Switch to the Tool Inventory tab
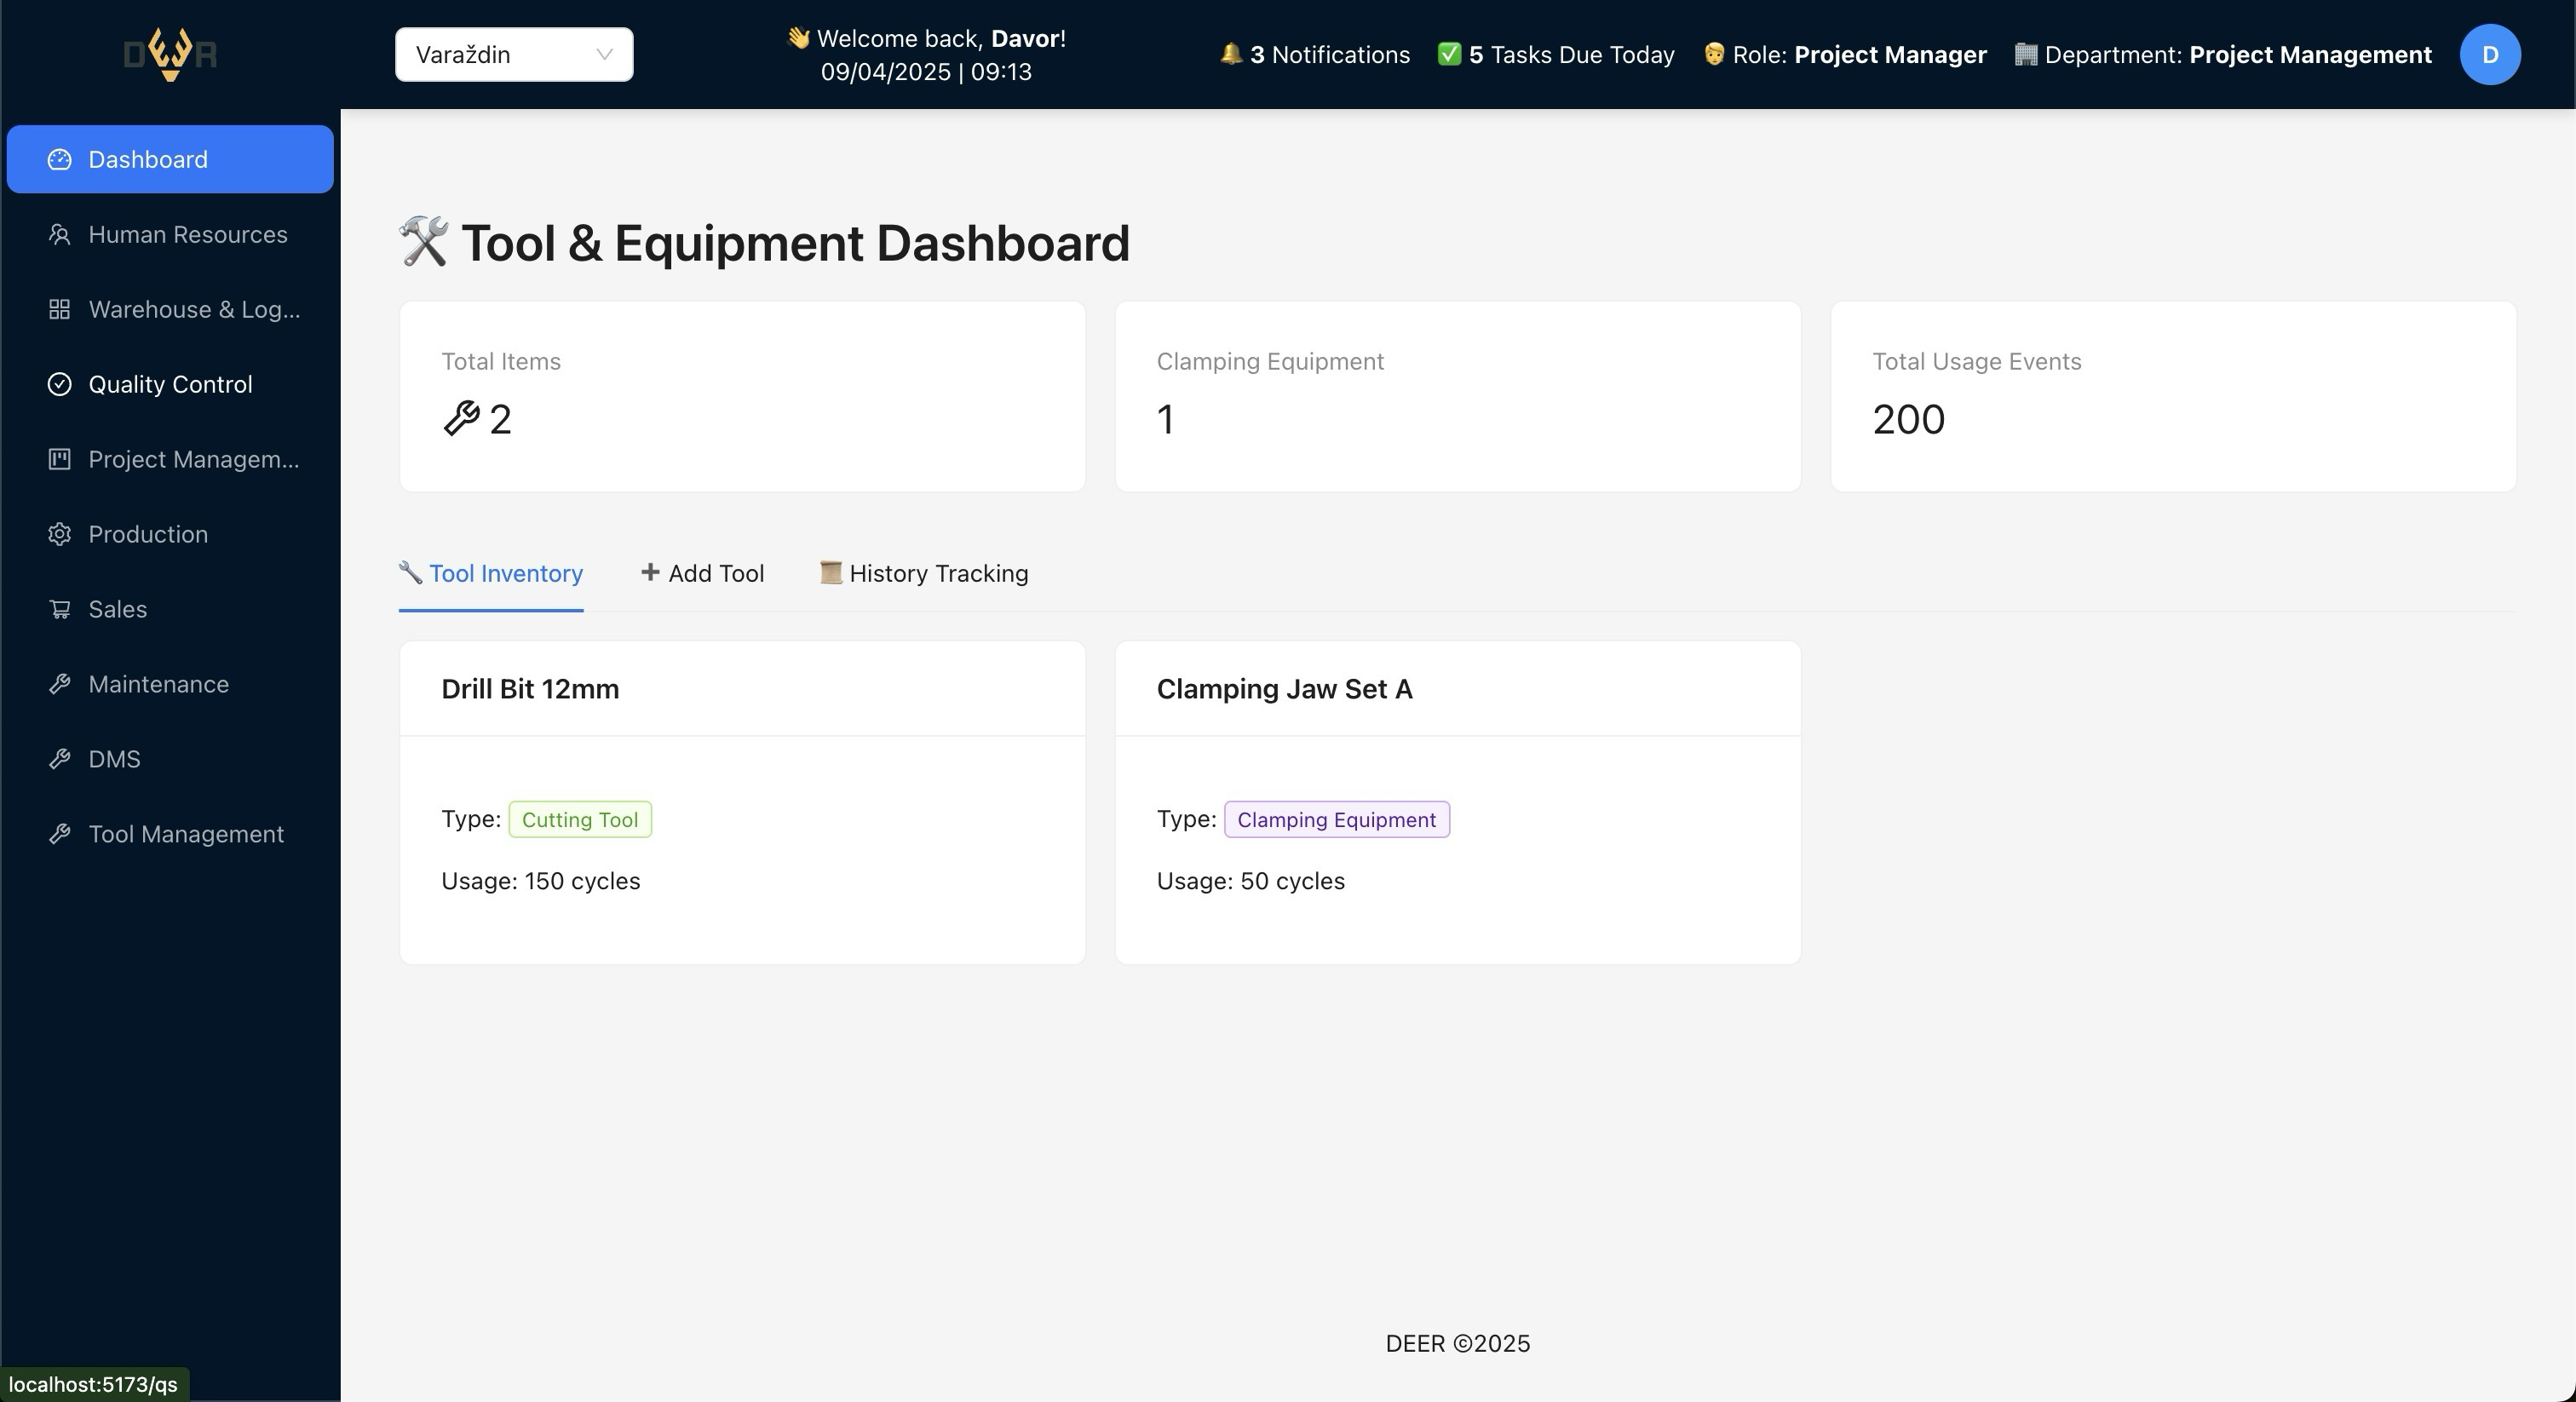This screenshot has height=1402, width=2576. click(491, 573)
